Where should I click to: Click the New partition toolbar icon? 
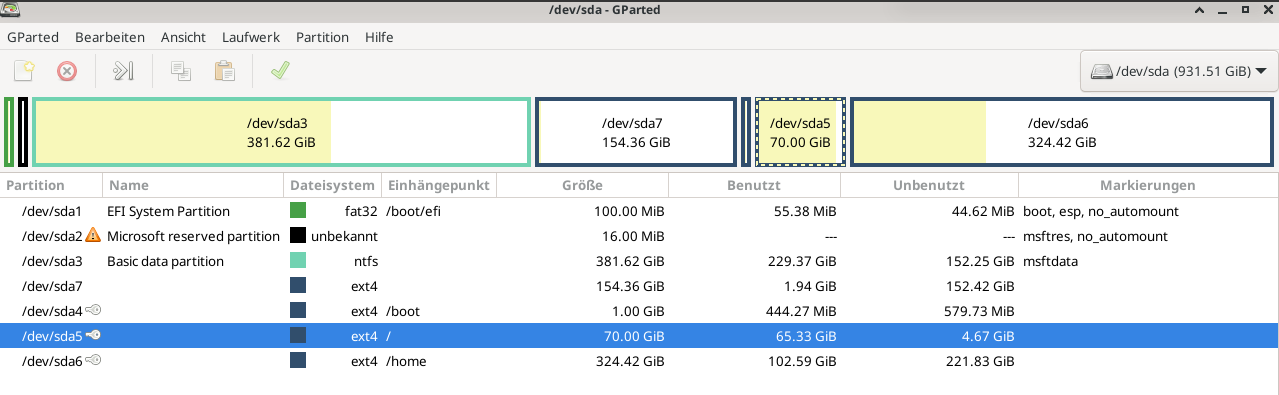click(24, 71)
